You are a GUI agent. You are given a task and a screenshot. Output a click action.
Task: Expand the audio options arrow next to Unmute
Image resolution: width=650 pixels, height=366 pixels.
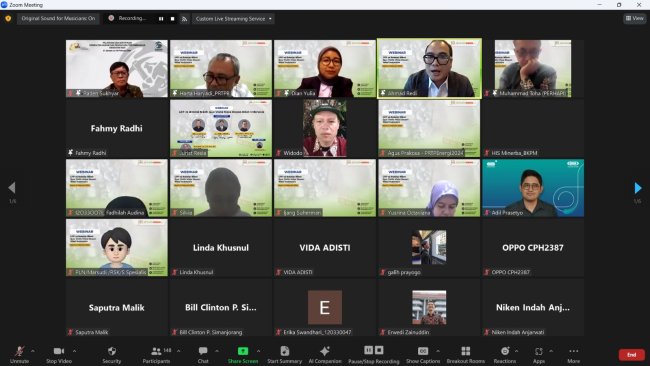click(x=33, y=351)
